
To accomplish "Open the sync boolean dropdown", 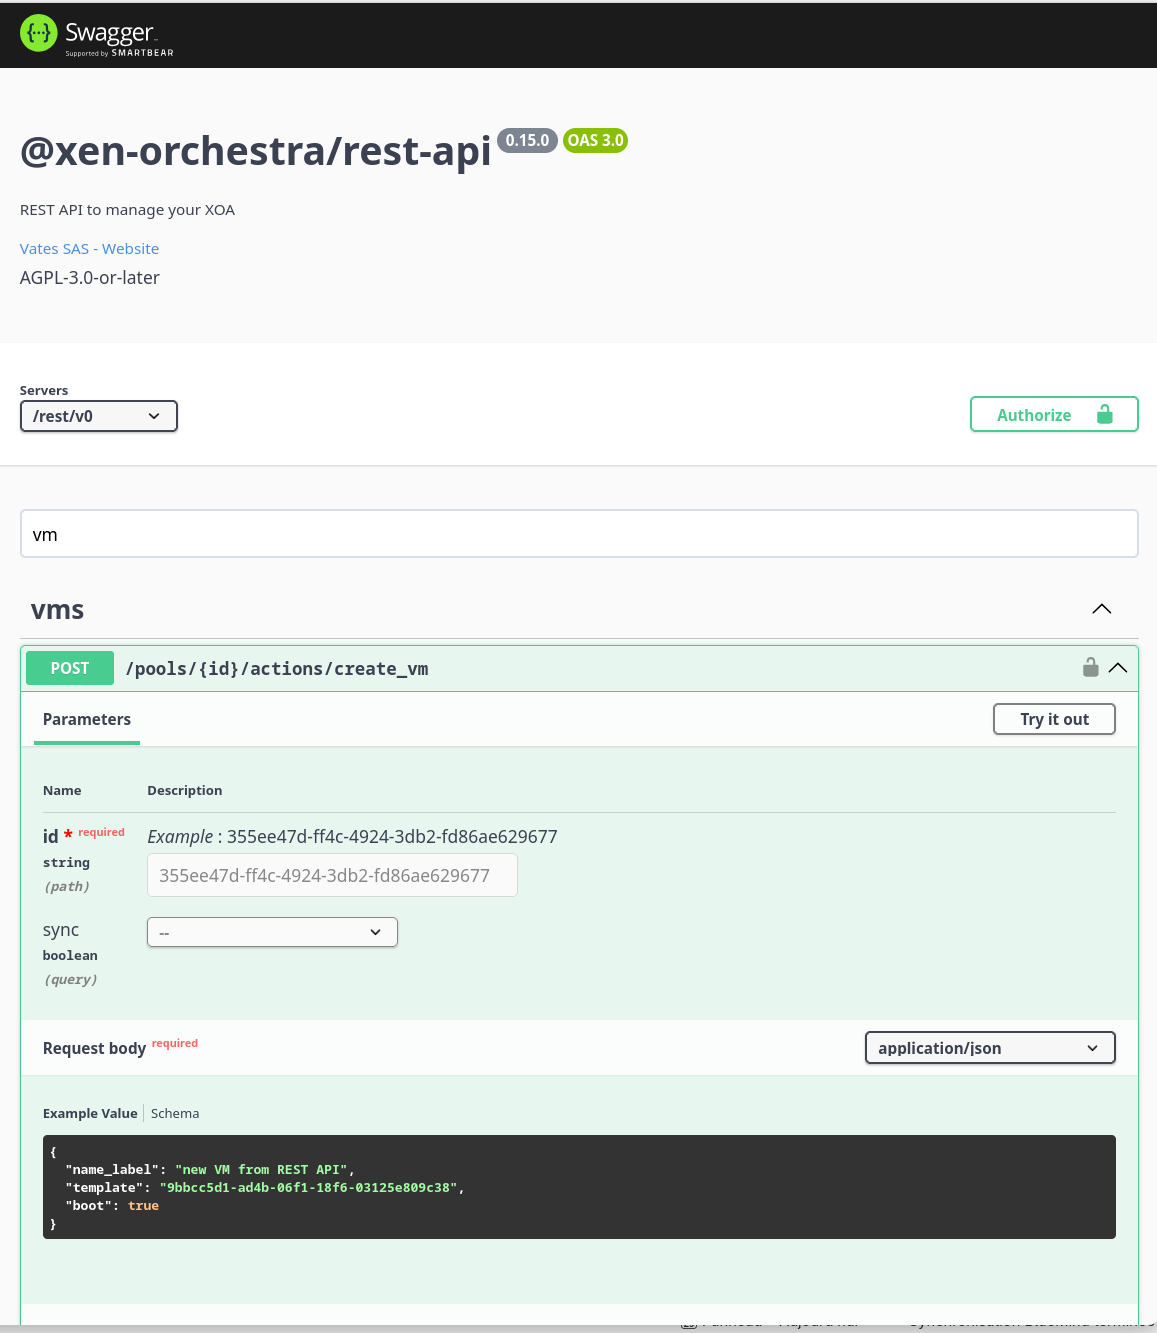I will tap(271, 931).
